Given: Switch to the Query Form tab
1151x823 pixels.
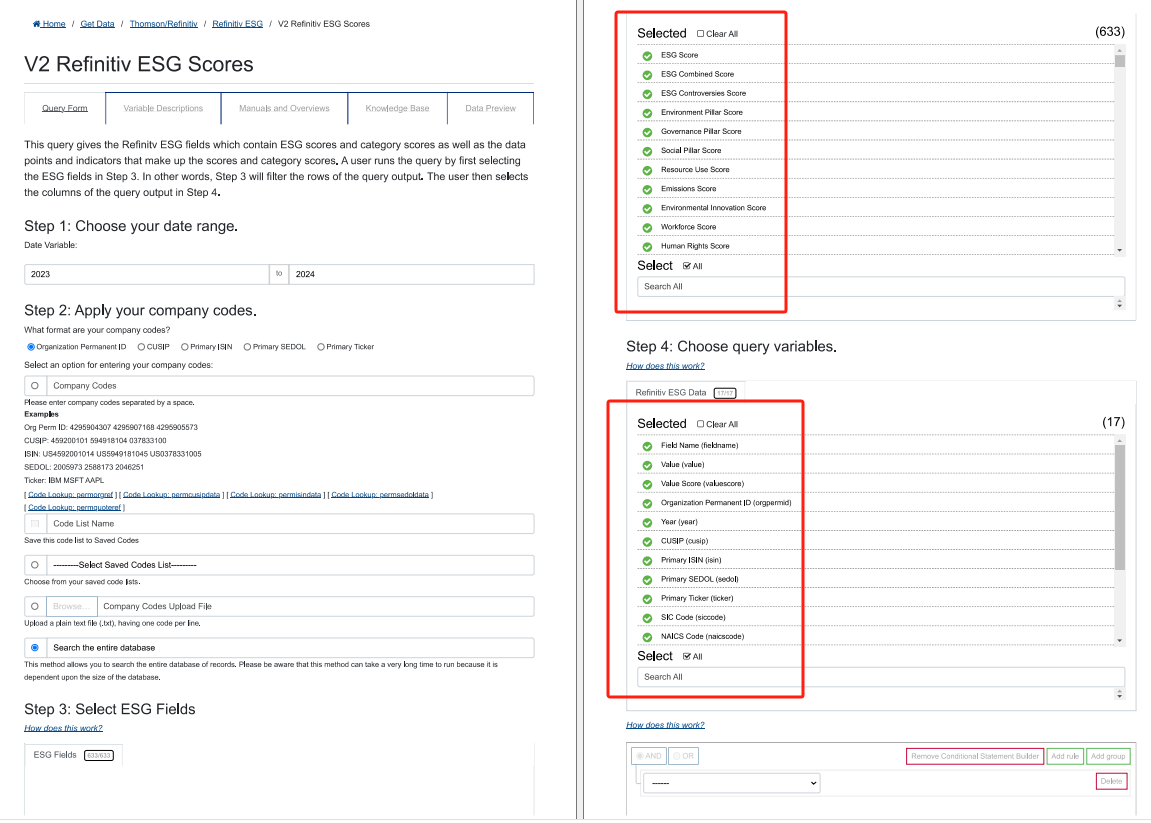Looking at the screenshot, I should [65, 108].
